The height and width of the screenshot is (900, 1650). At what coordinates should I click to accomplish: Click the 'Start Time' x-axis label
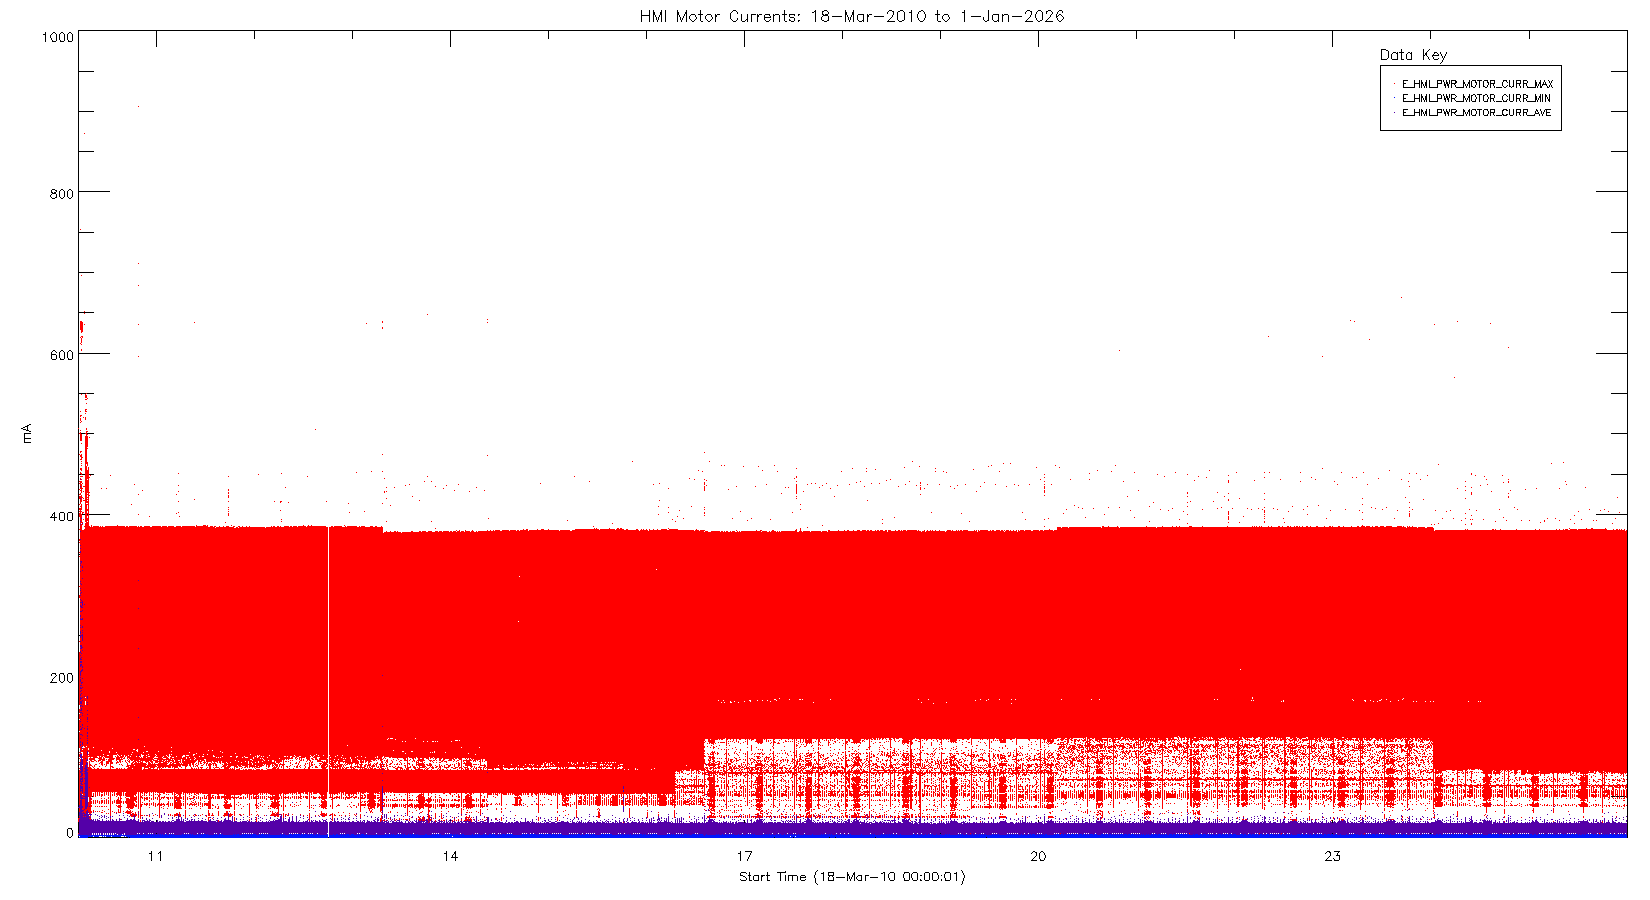pyautogui.click(x=851, y=877)
